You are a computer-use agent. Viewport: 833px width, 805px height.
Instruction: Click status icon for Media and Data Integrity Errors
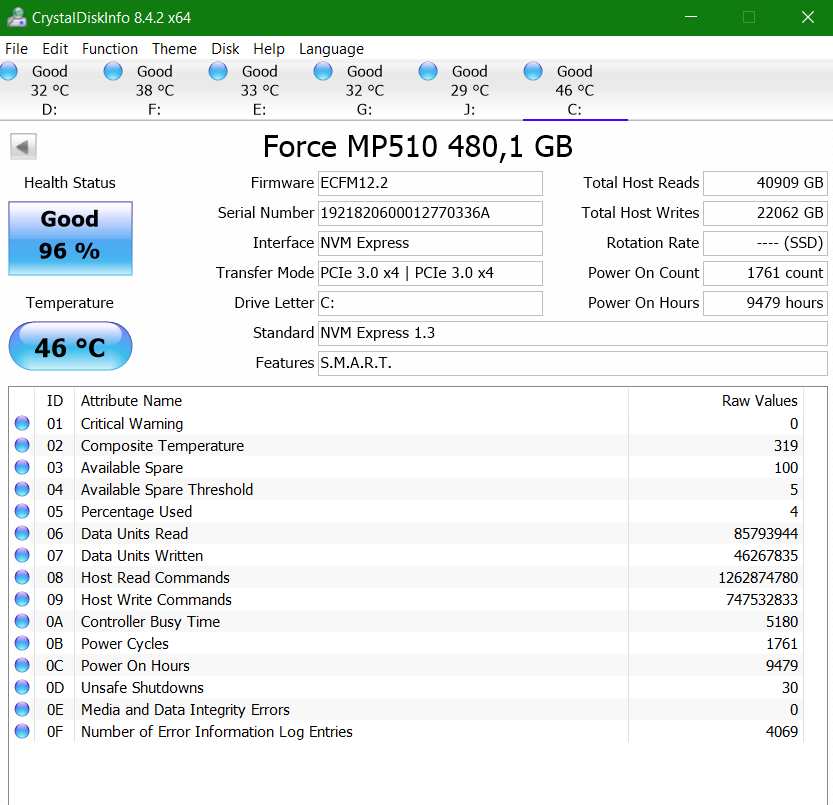pyautogui.click(x=22, y=709)
